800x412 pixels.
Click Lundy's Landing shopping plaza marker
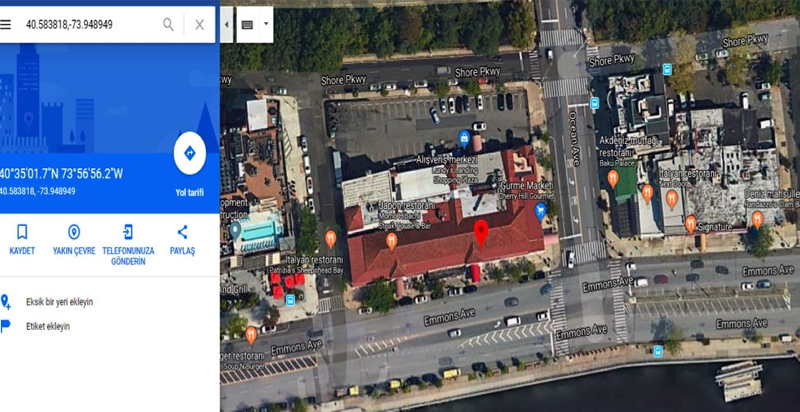(x=464, y=138)
